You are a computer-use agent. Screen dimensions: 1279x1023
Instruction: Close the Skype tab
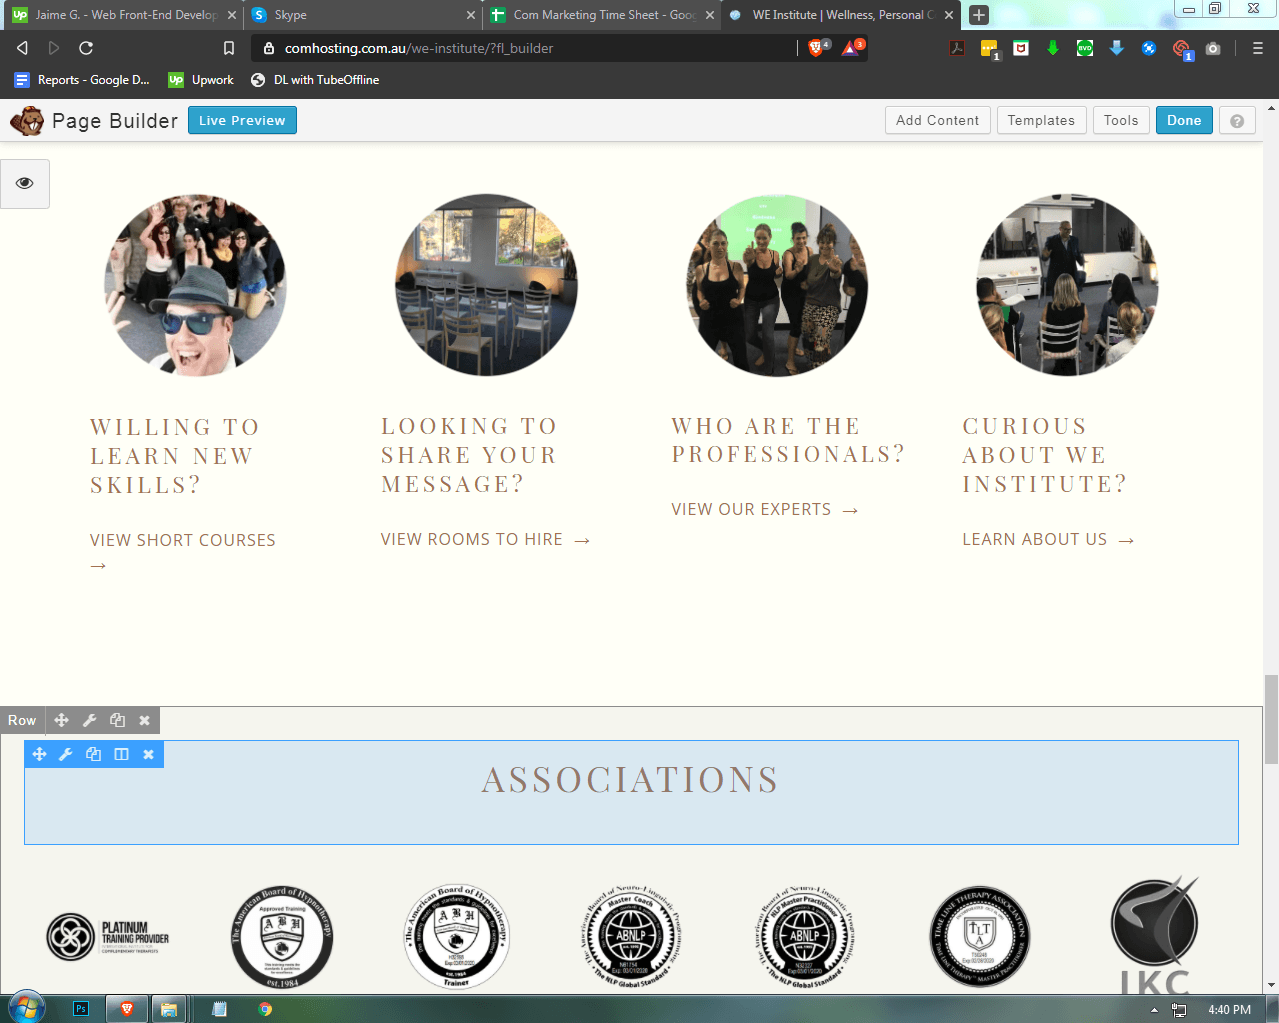pyautogui.click(x=471, y=15)
